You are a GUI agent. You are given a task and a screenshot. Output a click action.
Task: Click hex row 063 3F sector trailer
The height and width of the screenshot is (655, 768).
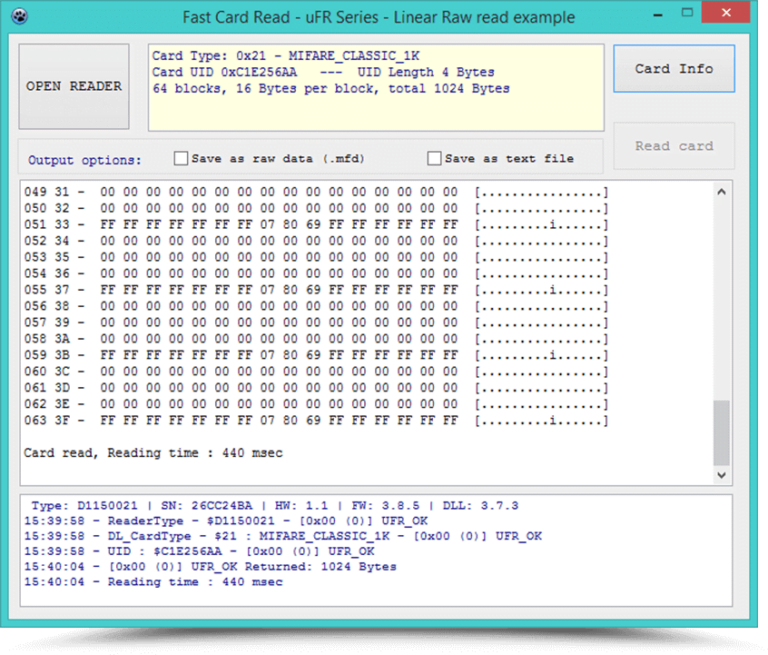point(316,420)
